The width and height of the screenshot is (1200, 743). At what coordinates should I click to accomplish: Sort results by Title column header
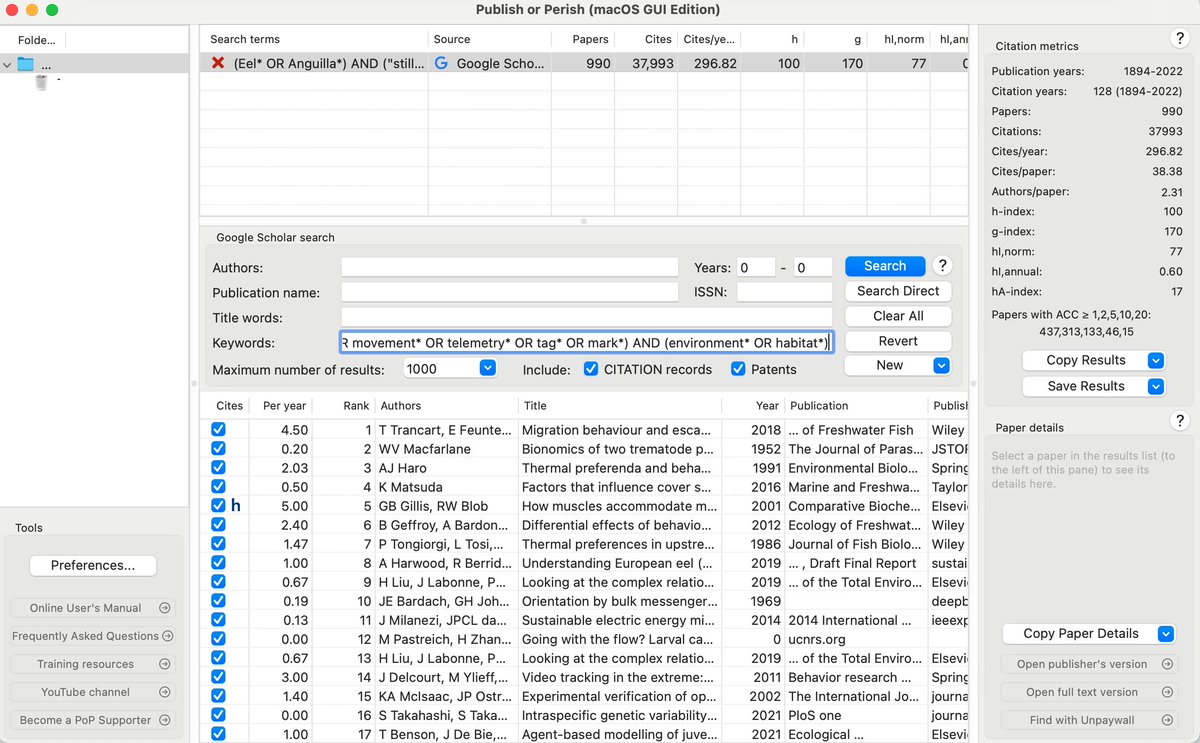535,406
